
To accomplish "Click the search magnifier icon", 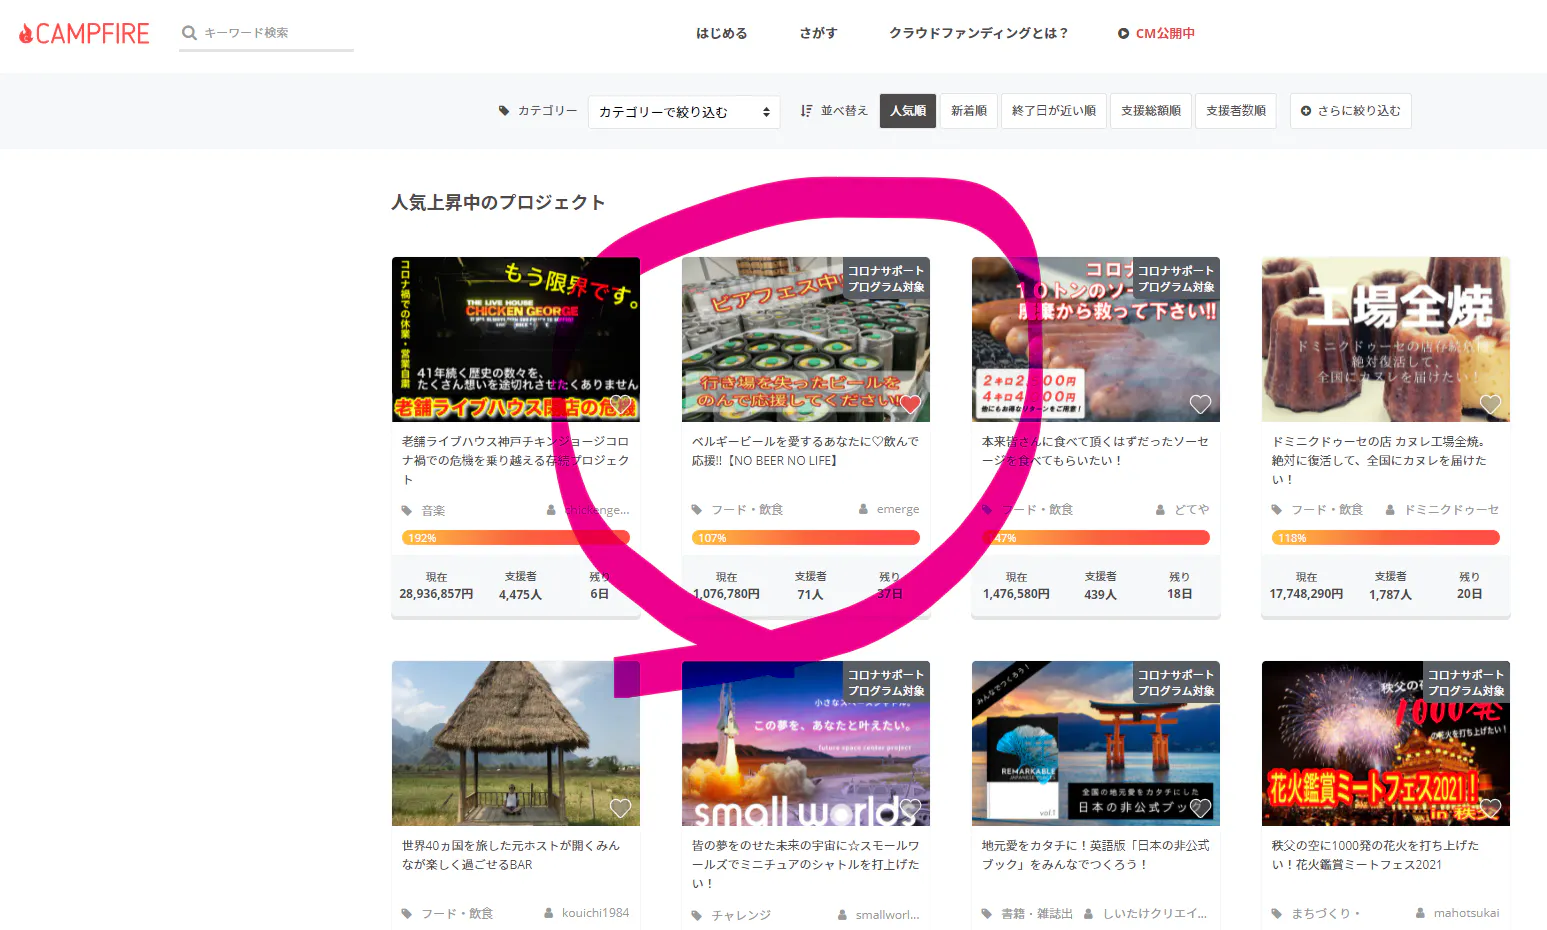I will (x=188, y=33).
